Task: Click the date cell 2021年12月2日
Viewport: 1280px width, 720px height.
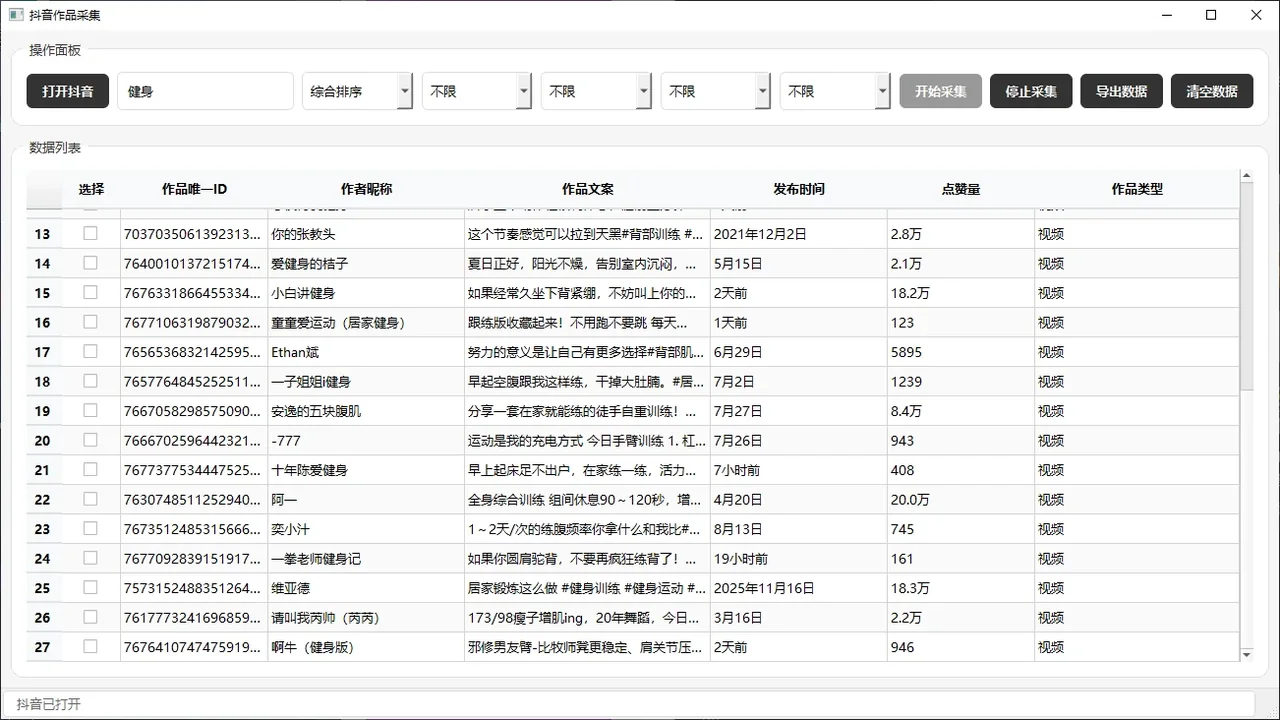Action: 798,234
